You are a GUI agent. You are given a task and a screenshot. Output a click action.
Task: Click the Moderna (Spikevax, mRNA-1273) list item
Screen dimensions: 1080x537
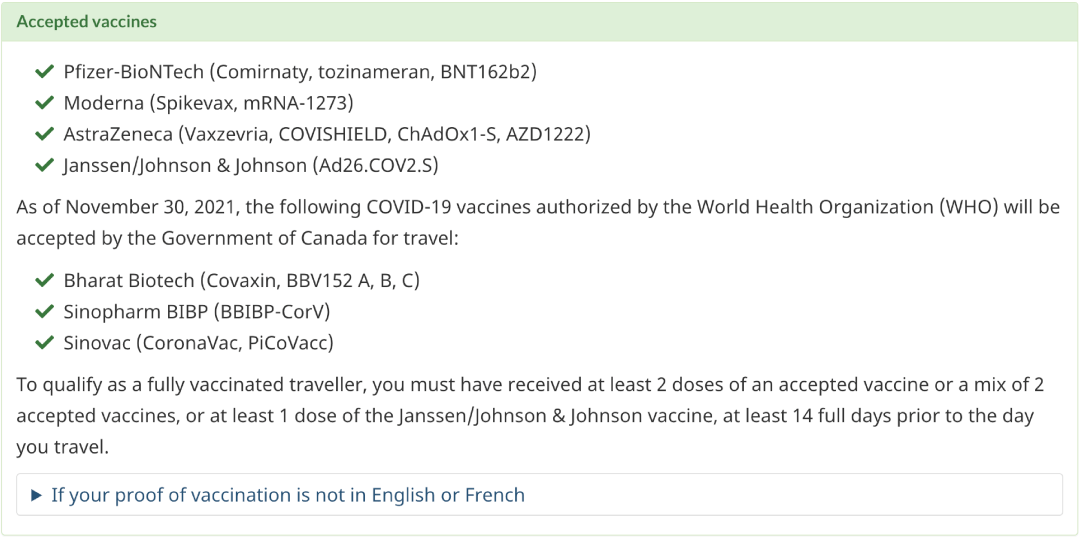[209, 103]
